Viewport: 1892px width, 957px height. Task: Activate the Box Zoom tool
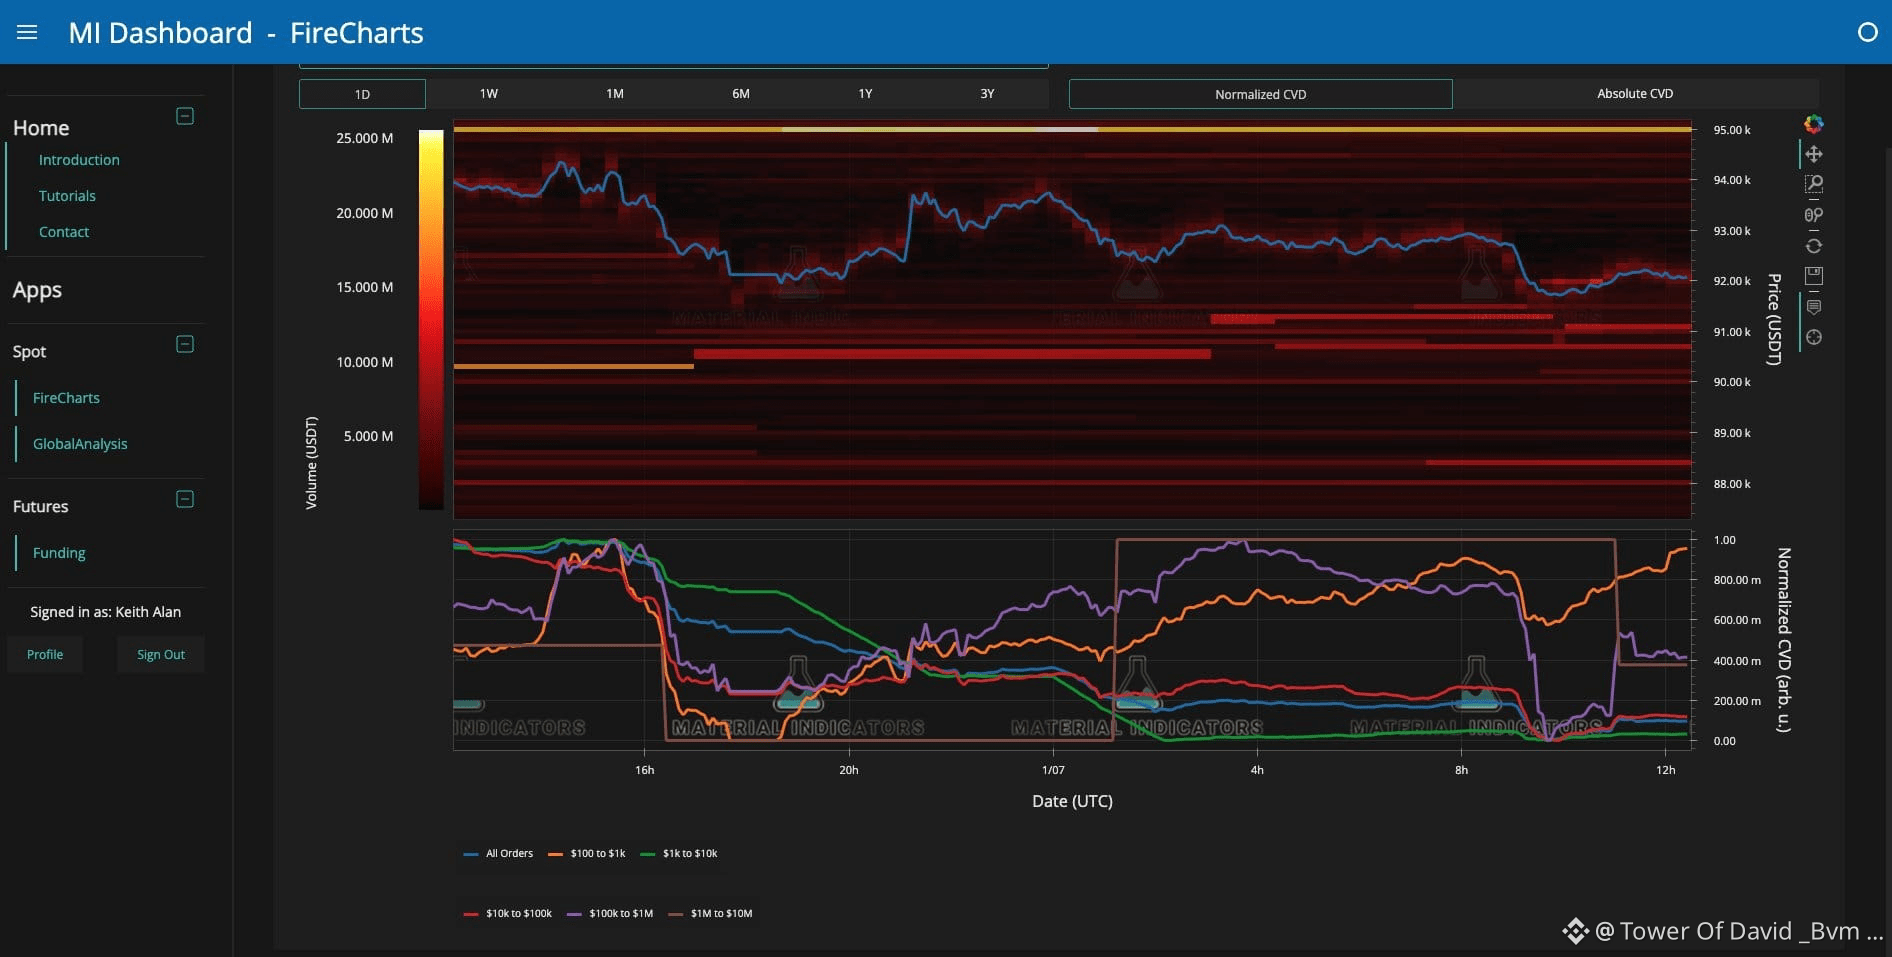pyautogui.click(x=1813, y=184)
